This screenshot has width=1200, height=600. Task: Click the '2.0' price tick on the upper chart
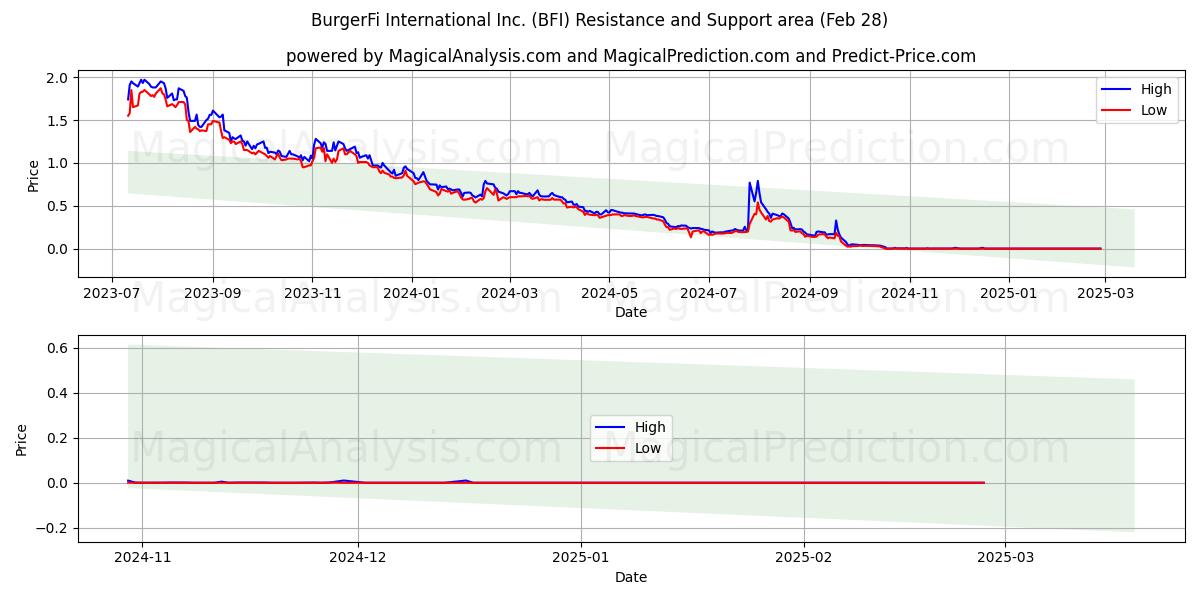(58, 78)
